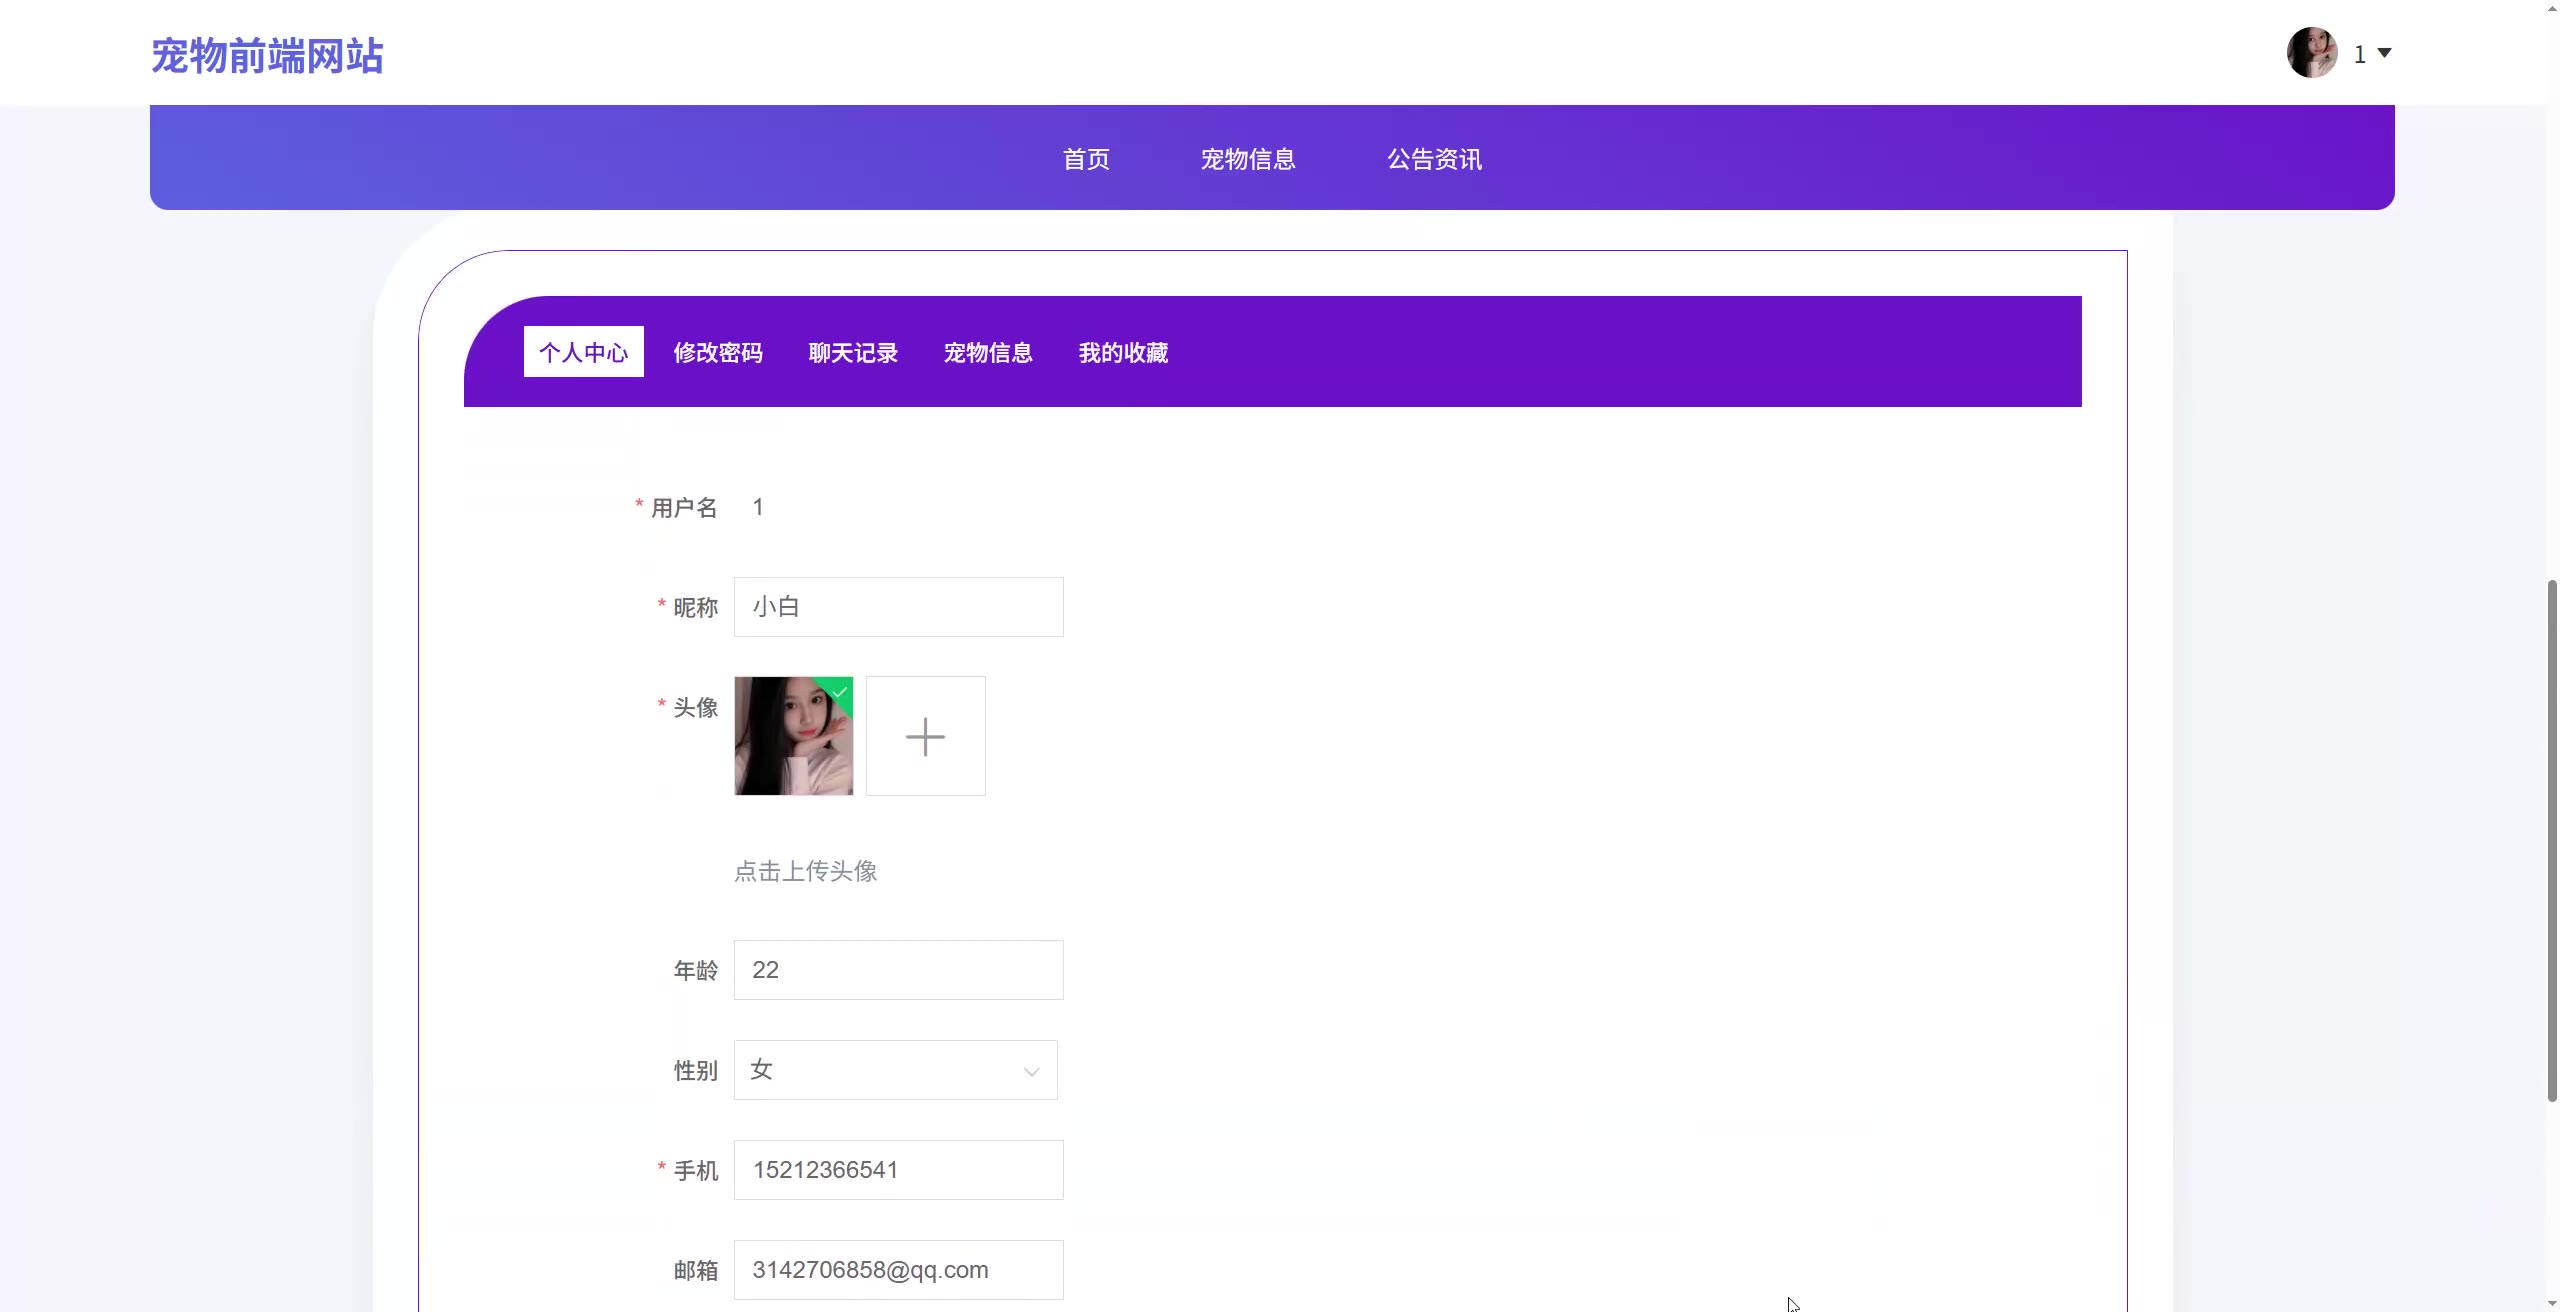The image size is (2560, 1312).
Task: Click the 手机 phone number field
Action: [x=898, y=1170]
